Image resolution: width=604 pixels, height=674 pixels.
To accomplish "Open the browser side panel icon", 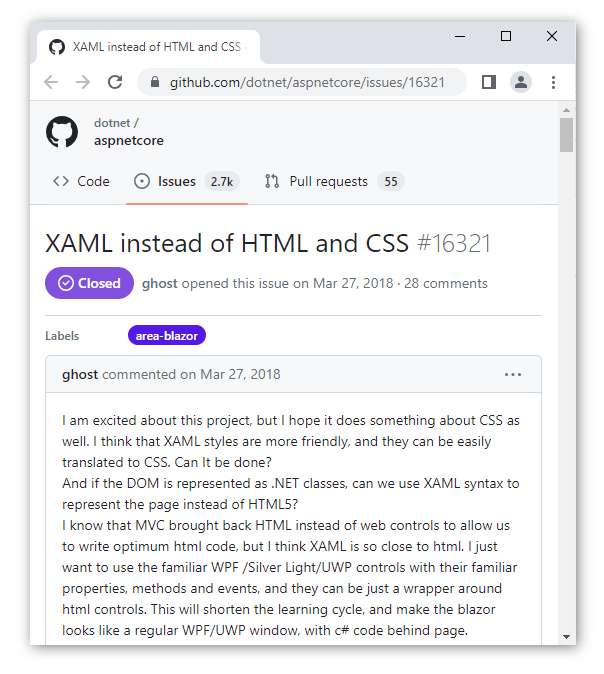I will pos(489,82).
